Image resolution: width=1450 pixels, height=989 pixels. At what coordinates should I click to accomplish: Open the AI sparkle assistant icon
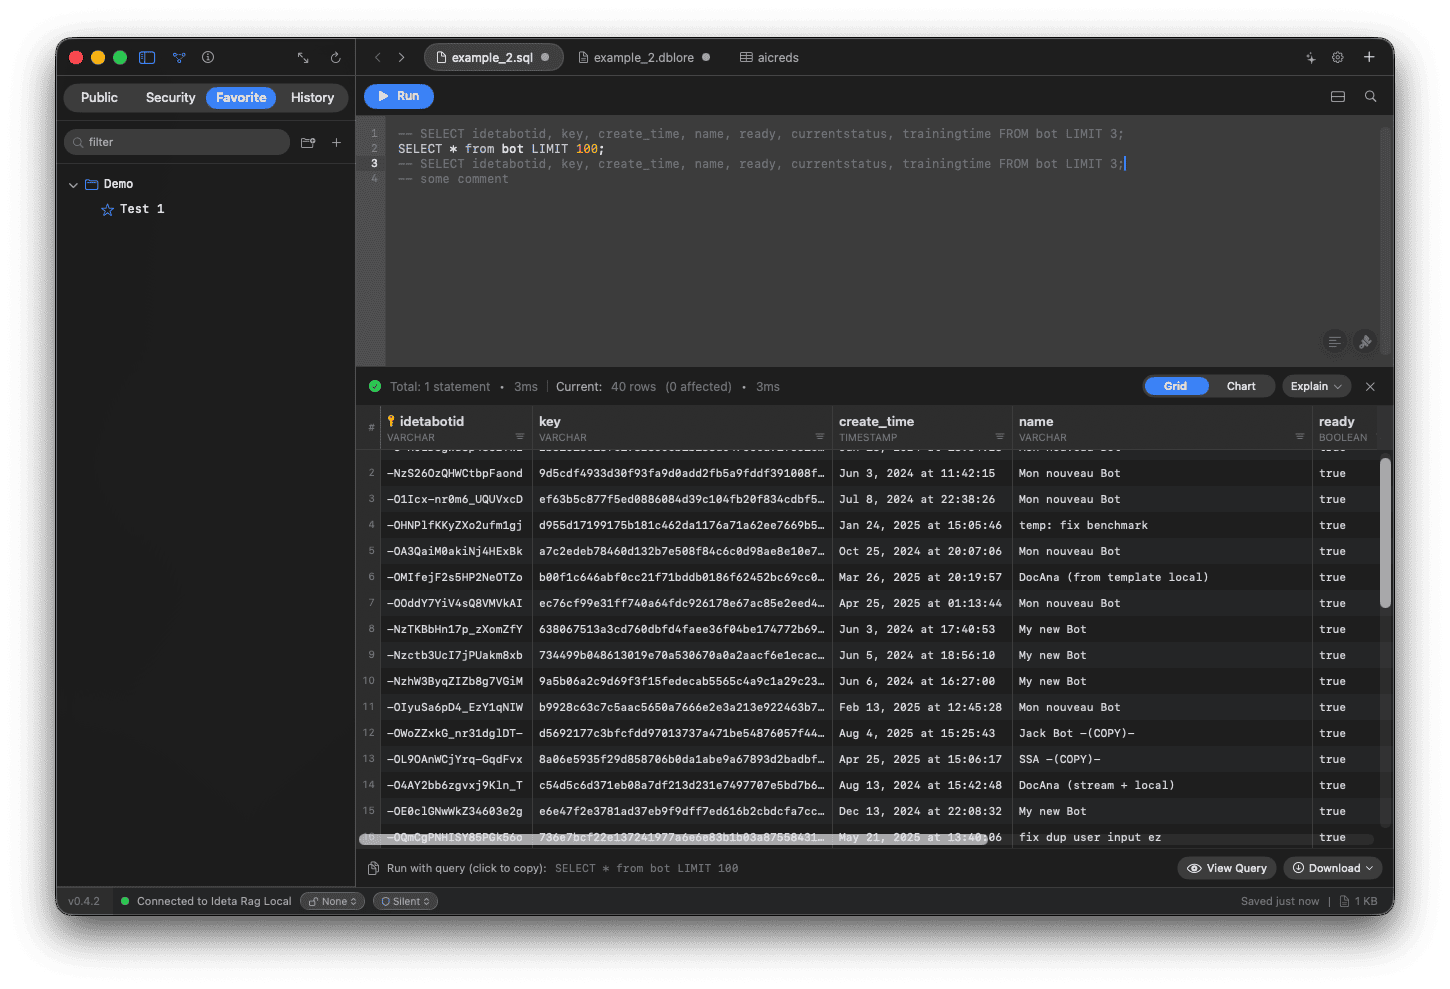(1310, 58)
